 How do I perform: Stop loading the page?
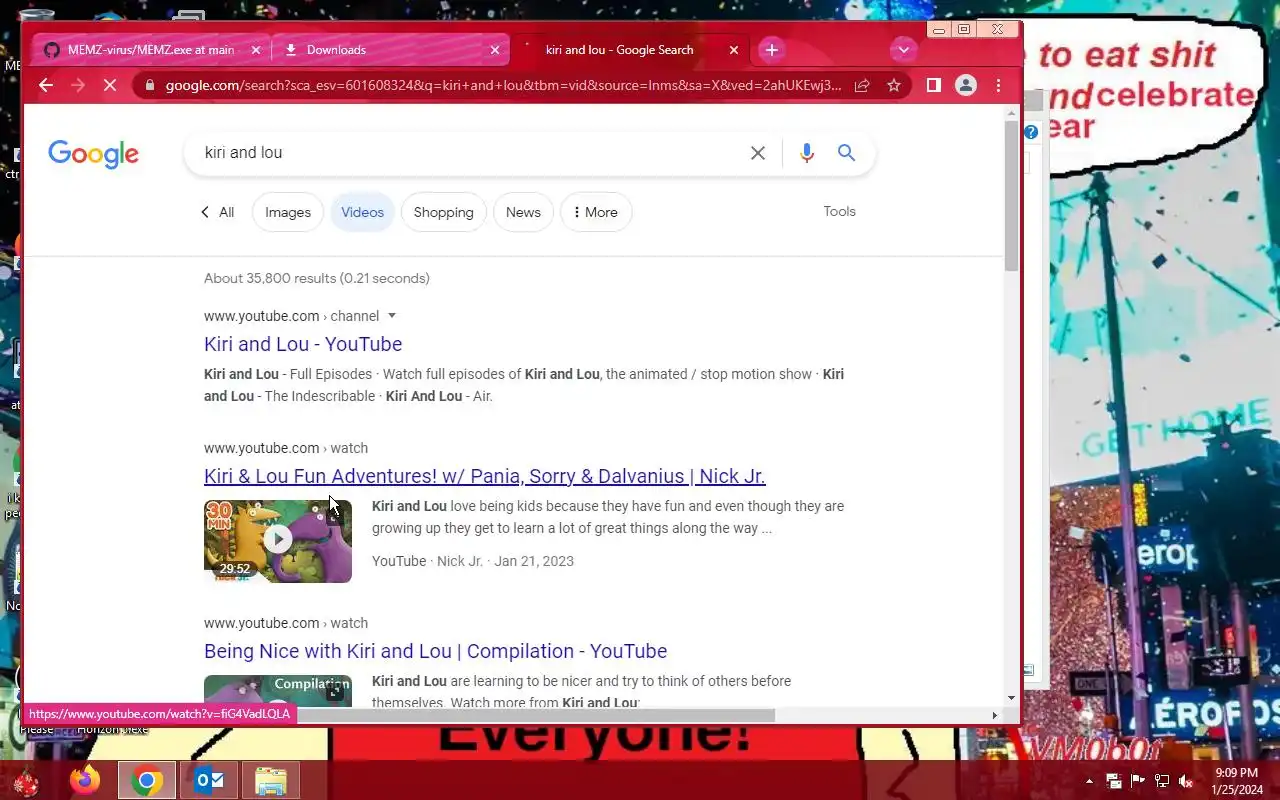[110, 86]
